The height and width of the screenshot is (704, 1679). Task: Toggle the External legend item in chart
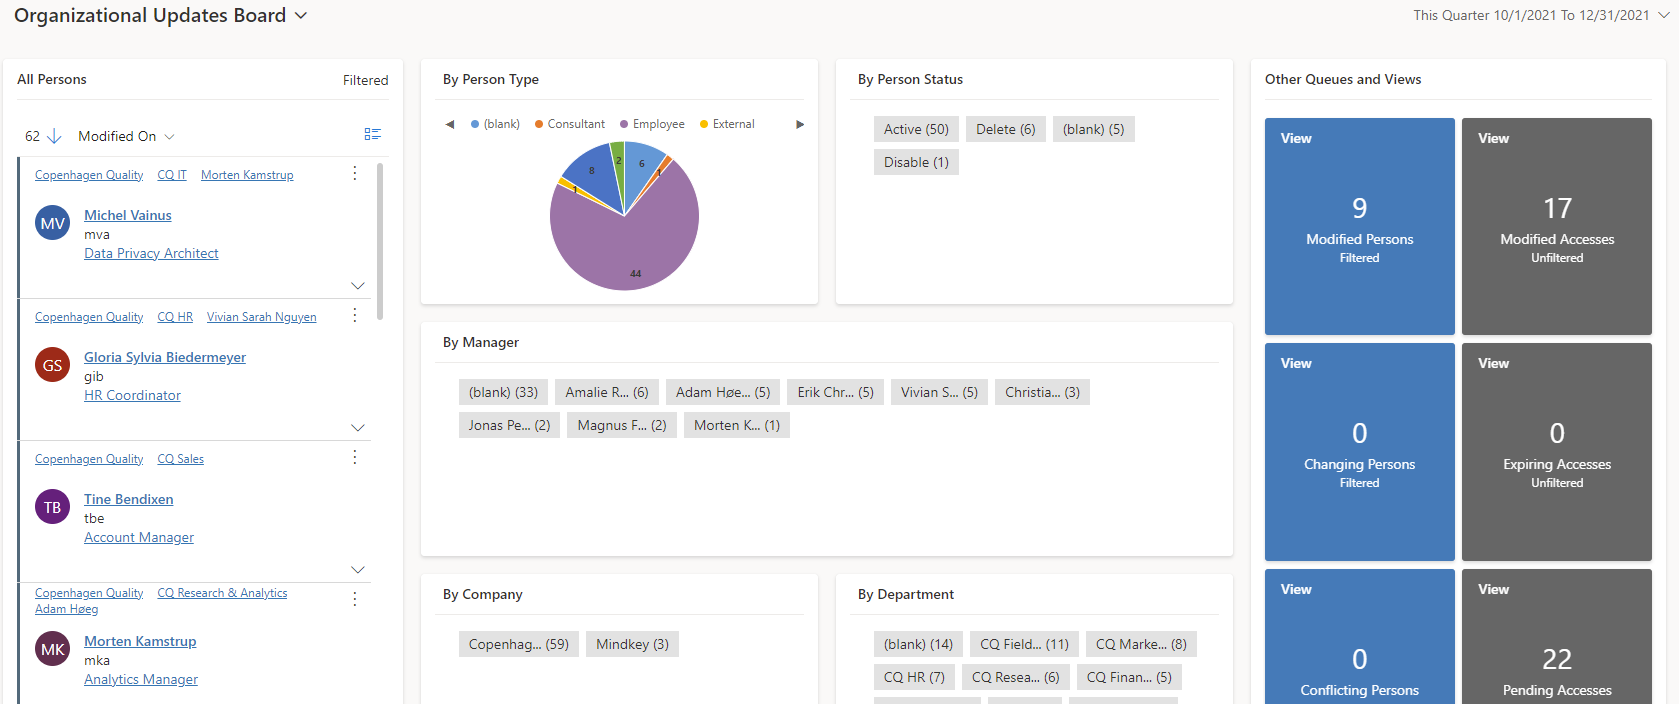tap(727, 124)
